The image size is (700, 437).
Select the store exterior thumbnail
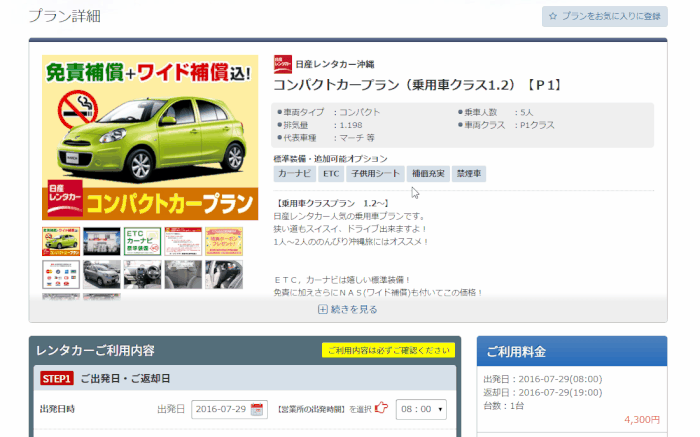tap(102, 241)
